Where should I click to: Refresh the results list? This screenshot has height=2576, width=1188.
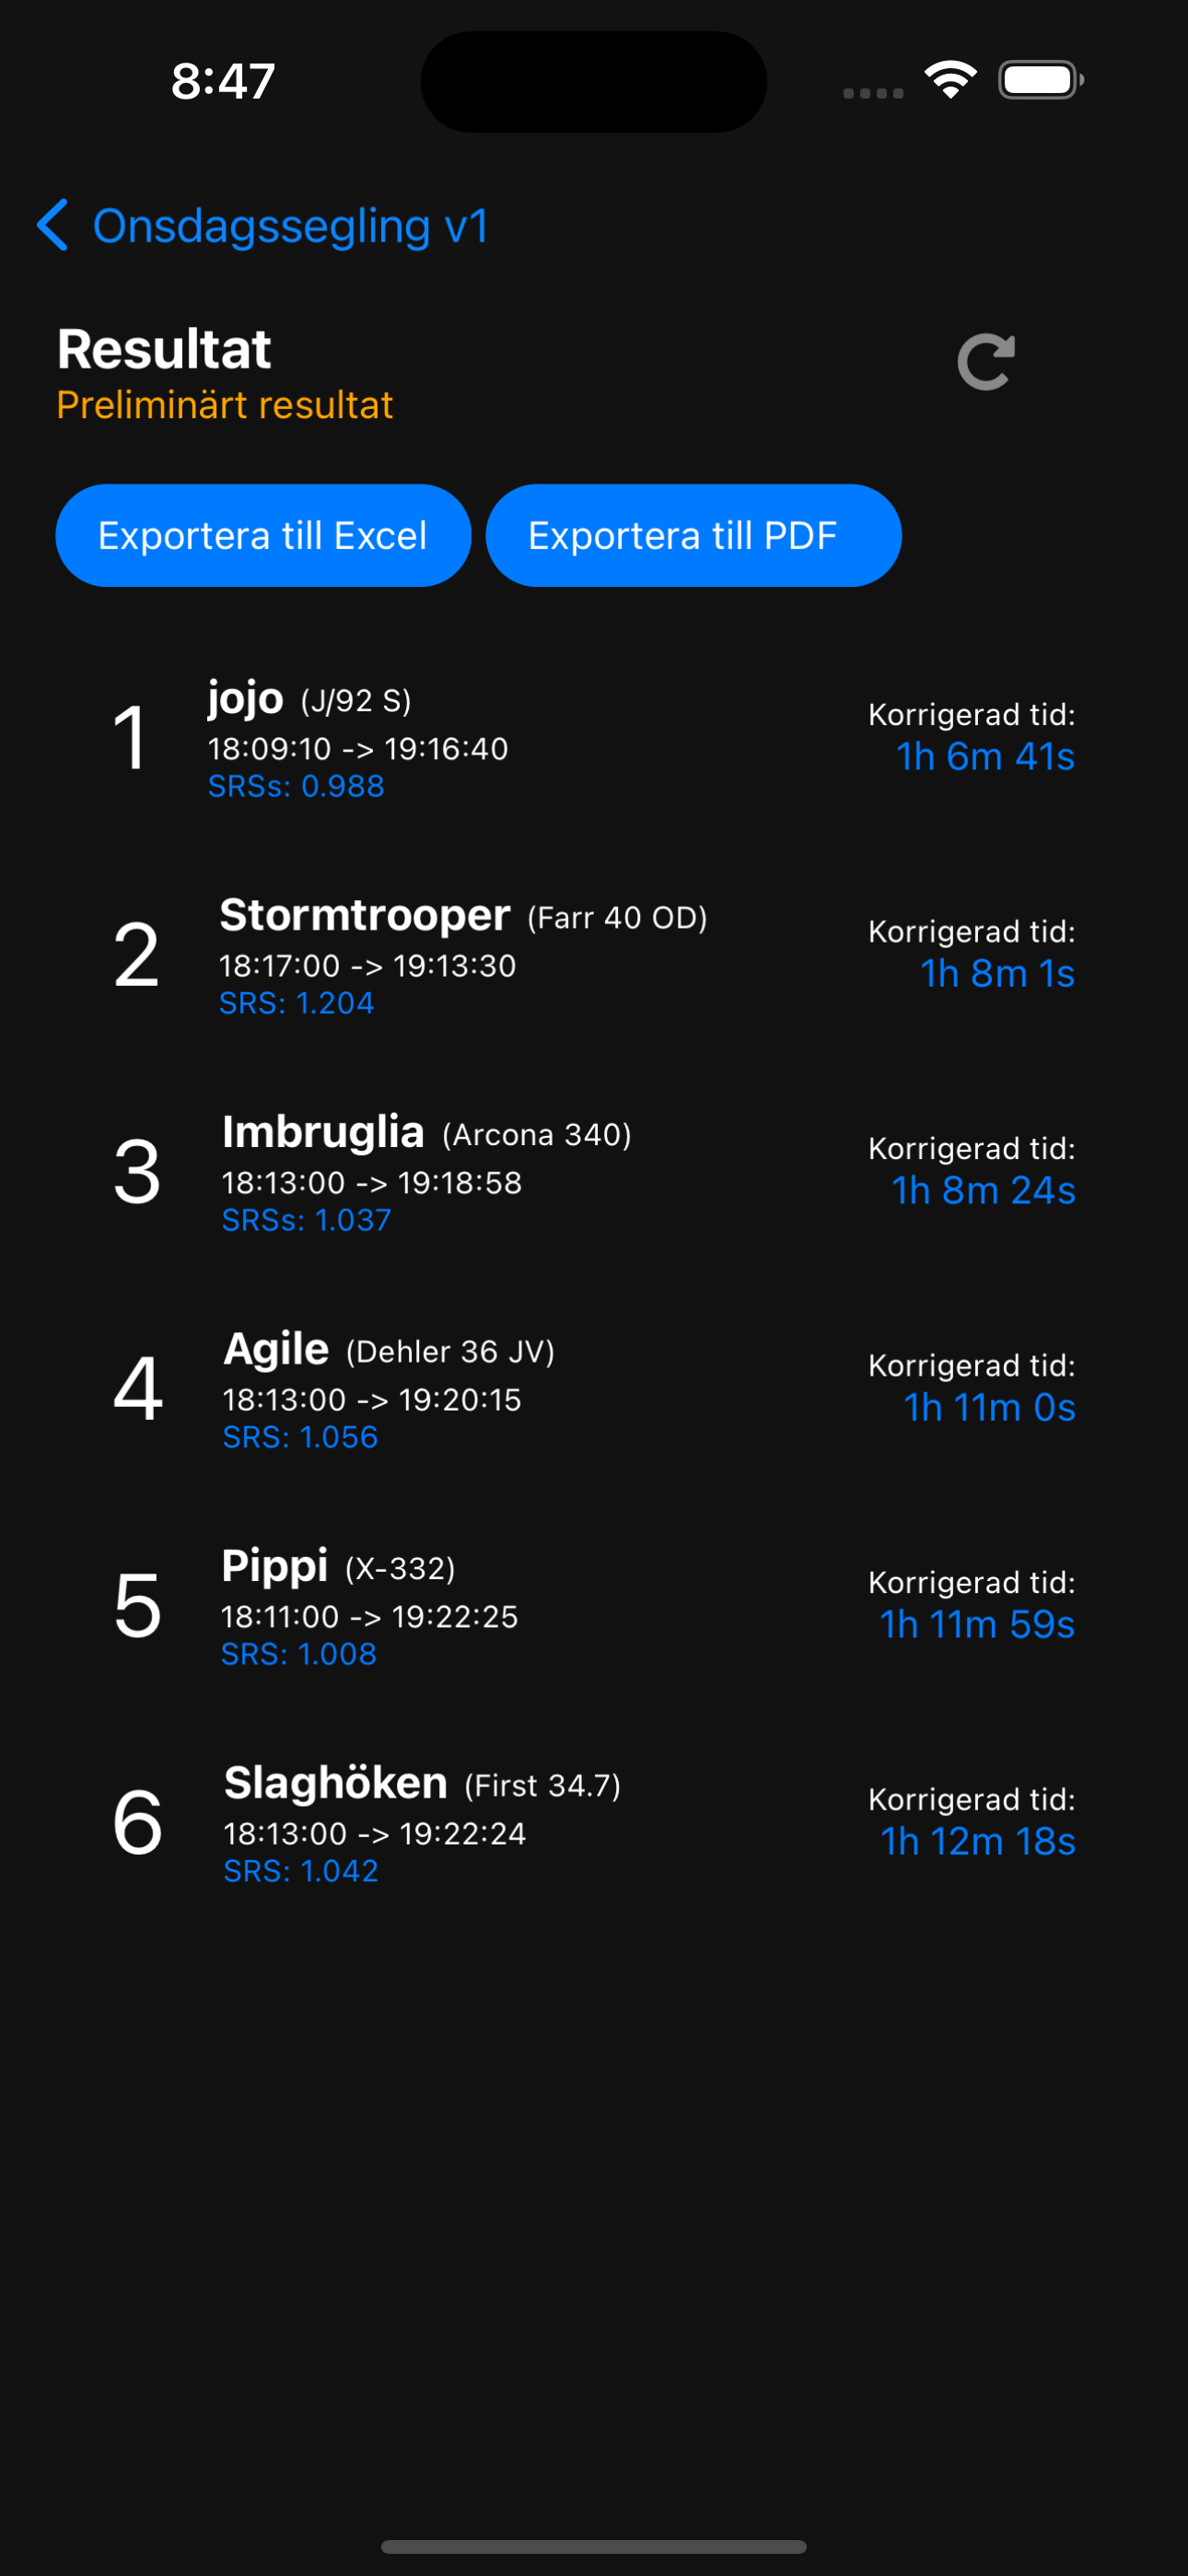[x=986, y=362]
